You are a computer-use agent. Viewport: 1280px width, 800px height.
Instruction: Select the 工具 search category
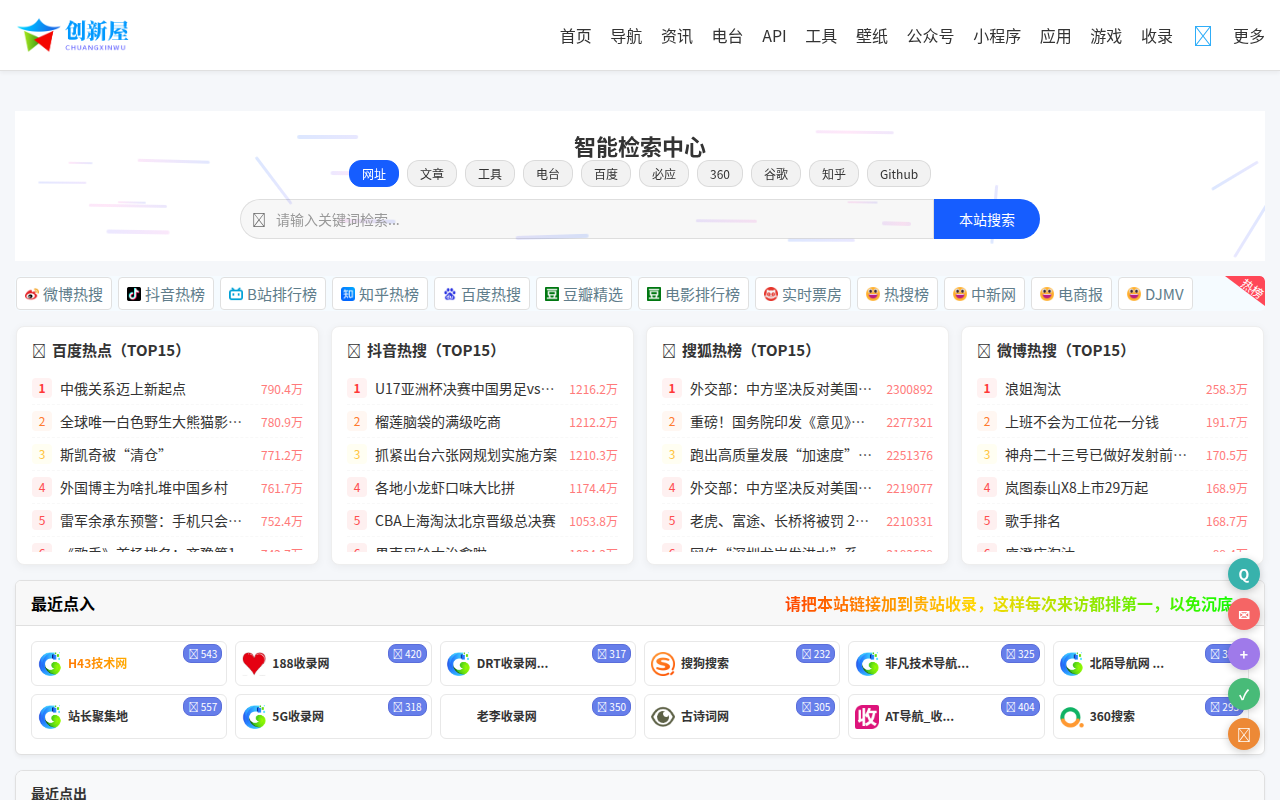[490, 174]
